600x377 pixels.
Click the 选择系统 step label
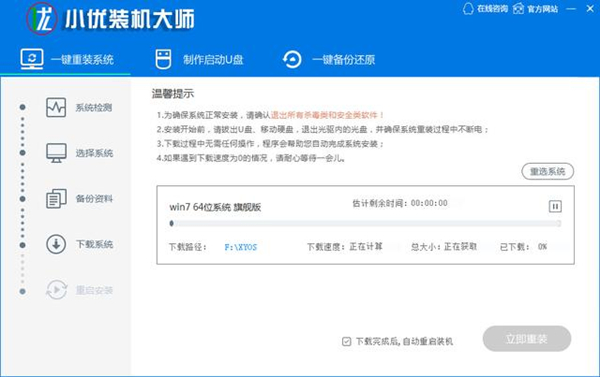(94, 153)
